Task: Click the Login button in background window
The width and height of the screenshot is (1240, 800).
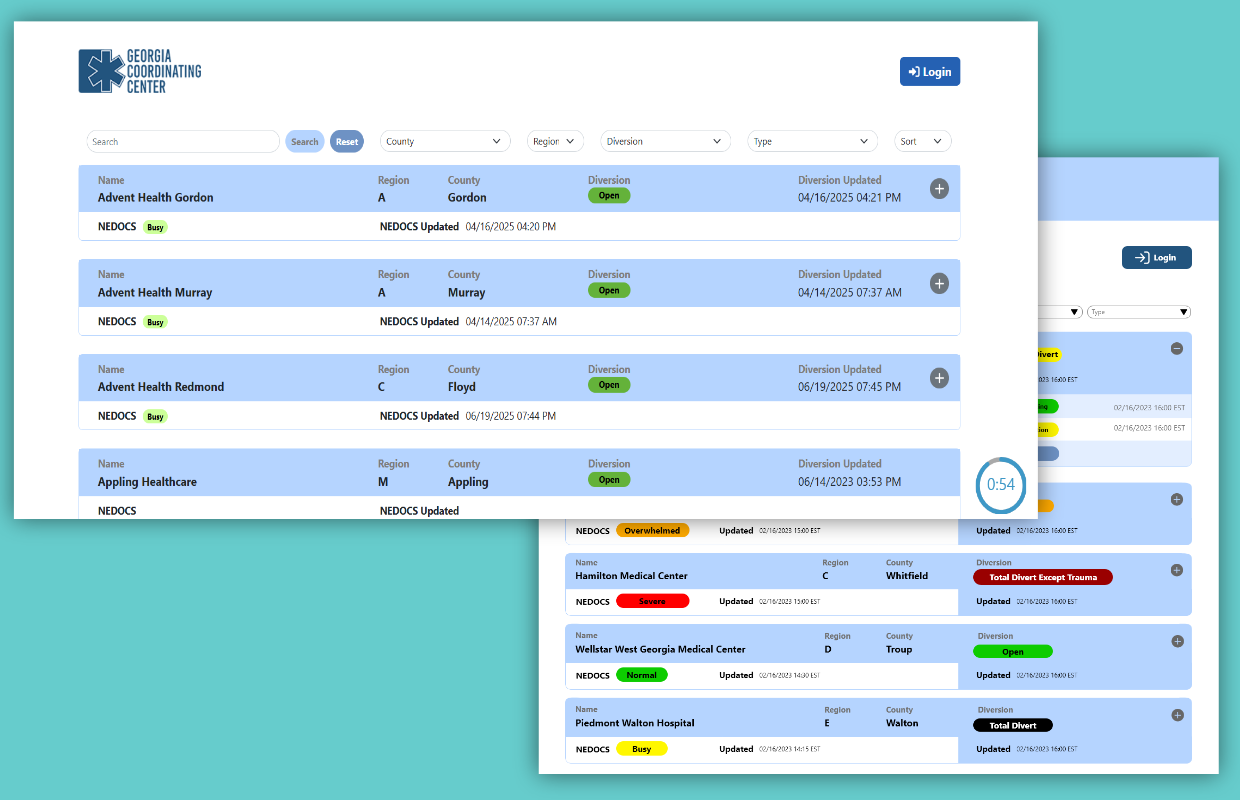Action: pos(1156,258)
